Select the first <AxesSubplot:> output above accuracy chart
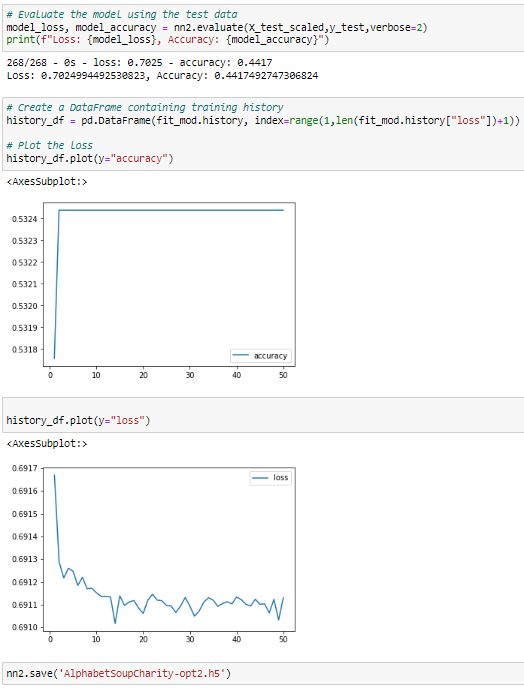524x693 pixels. coord(47,182)
